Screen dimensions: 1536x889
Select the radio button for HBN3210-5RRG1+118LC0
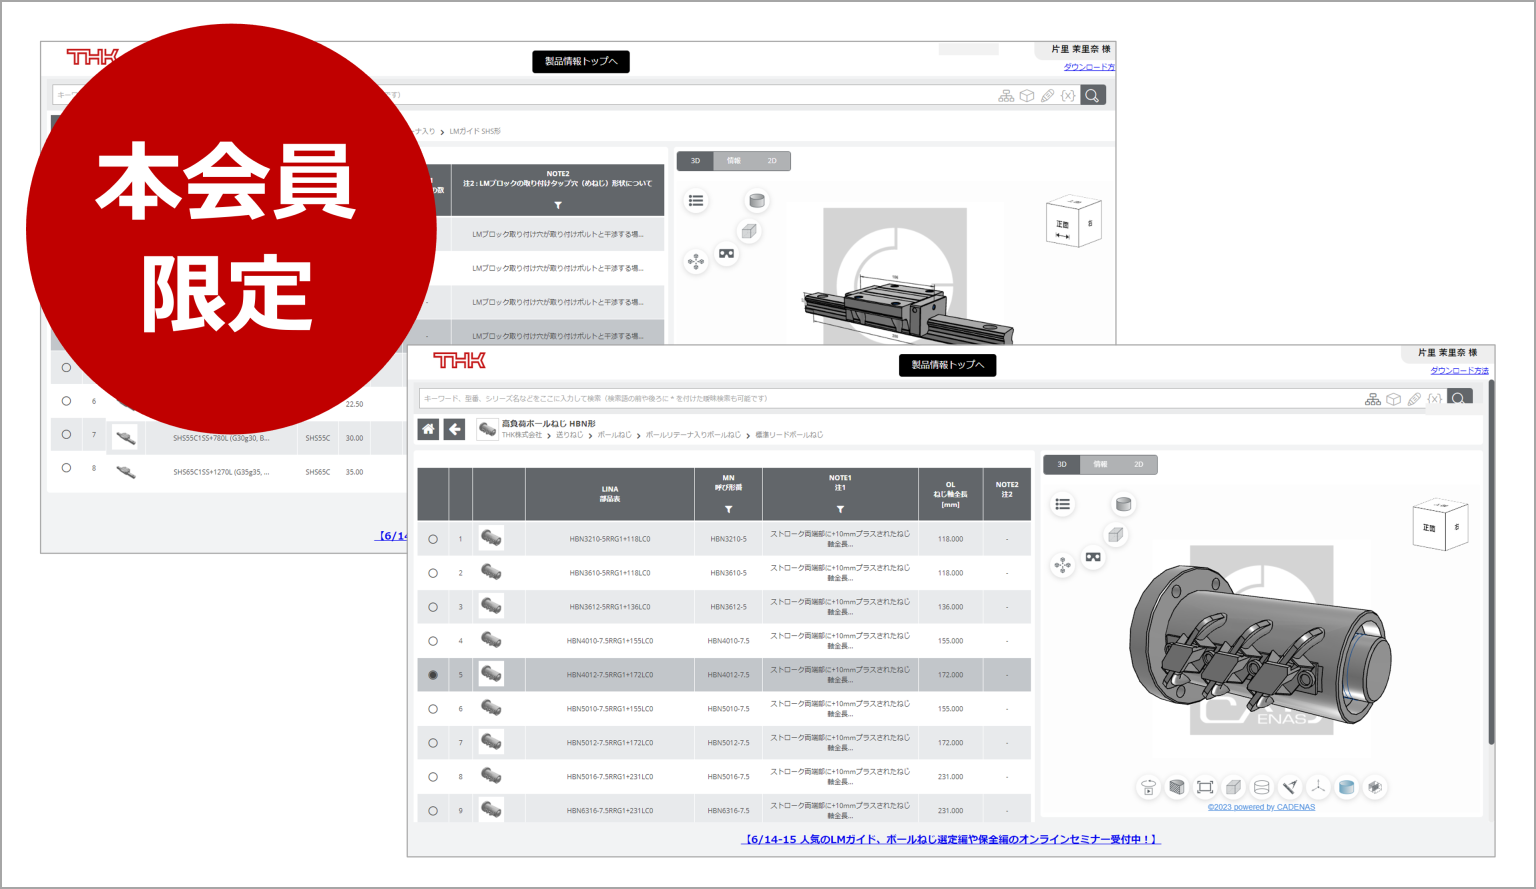433,538
